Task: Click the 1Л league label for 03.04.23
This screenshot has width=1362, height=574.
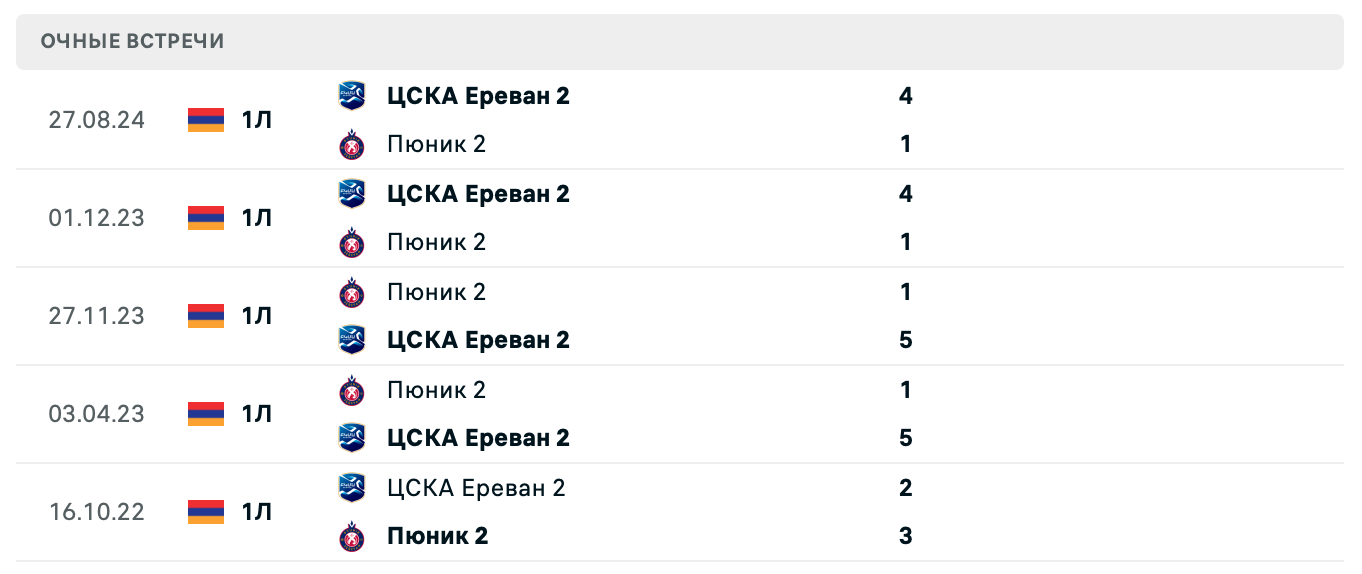Action: coord(256,414)
